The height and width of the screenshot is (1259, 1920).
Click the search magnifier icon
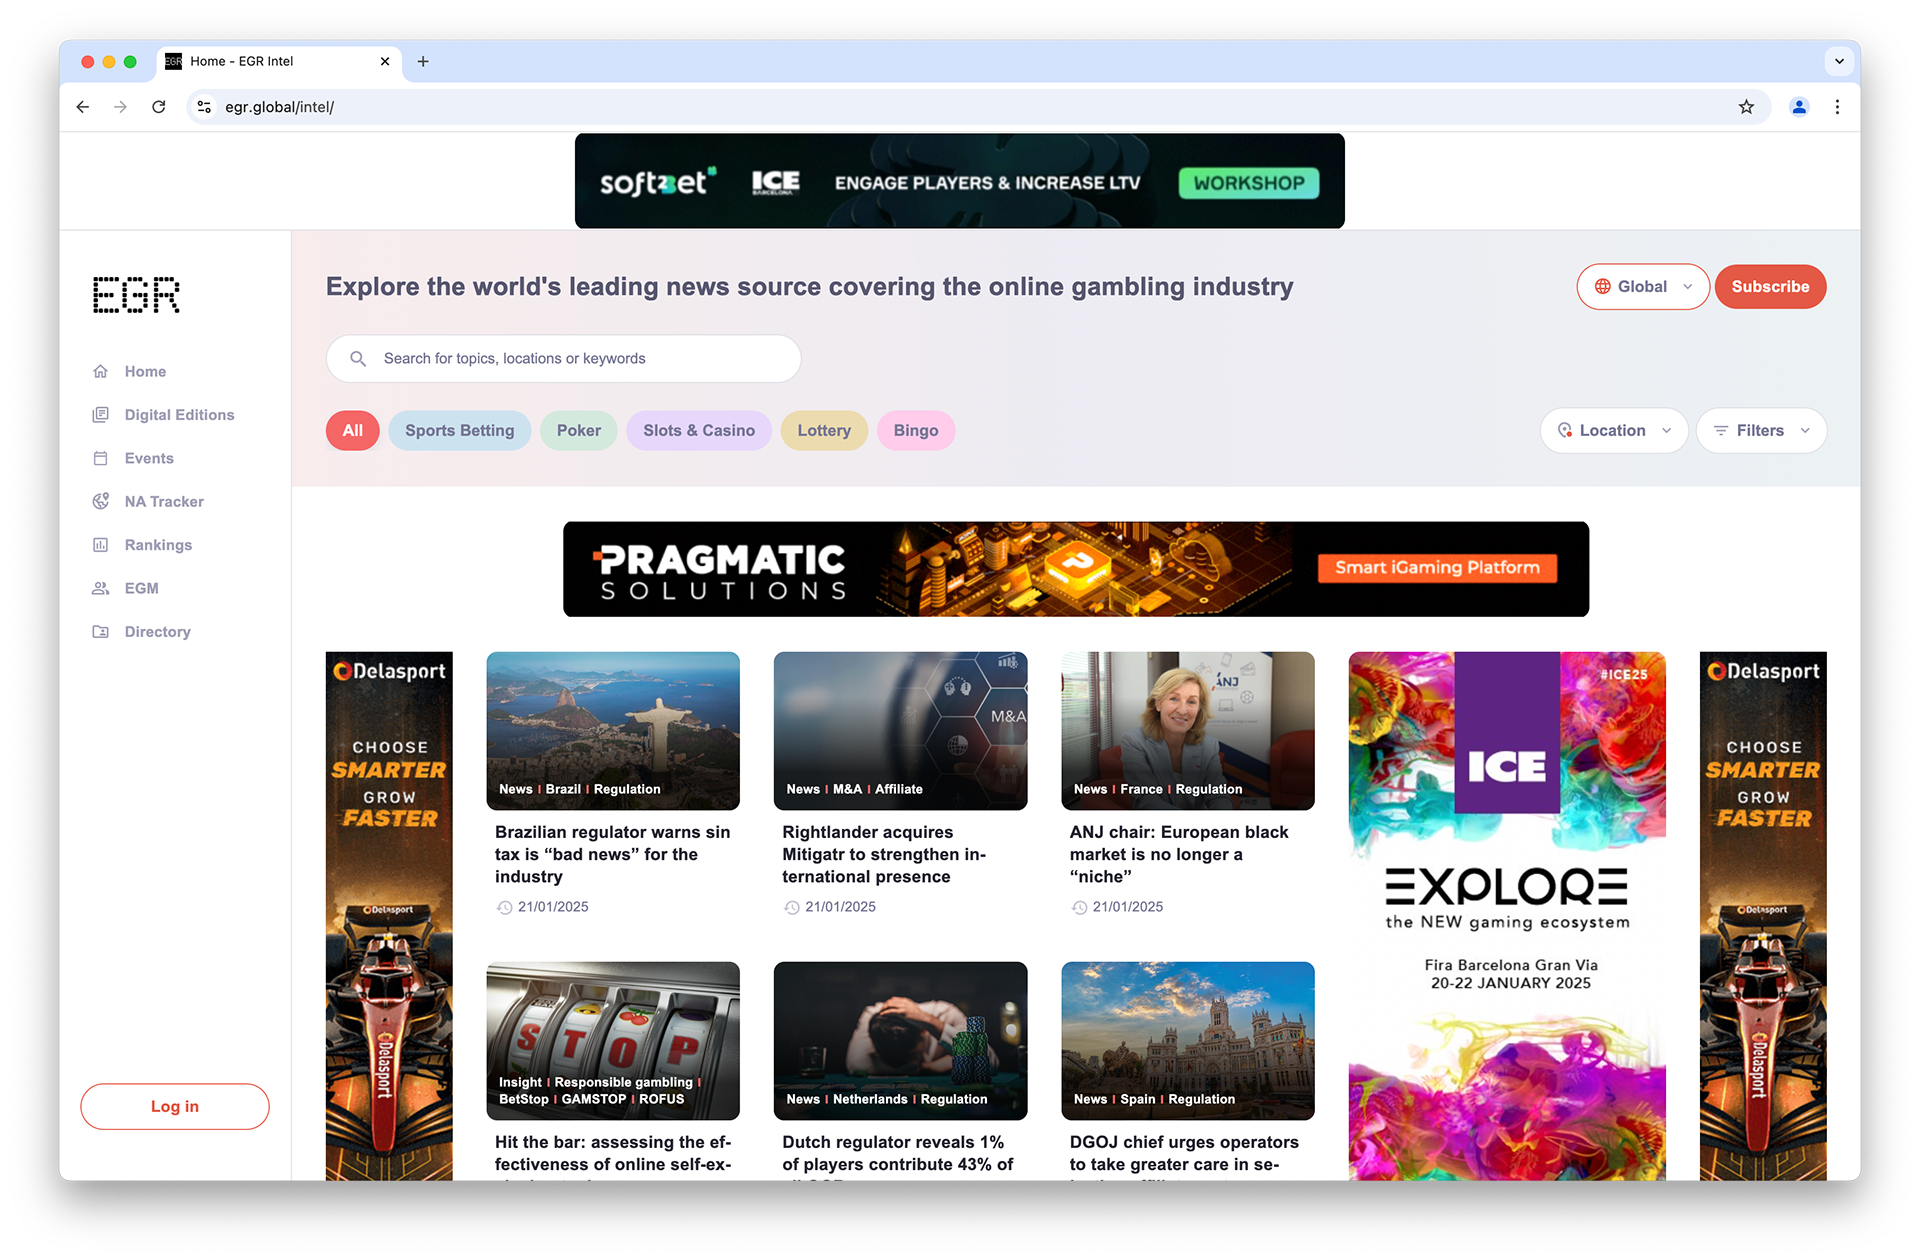point(357,358)
